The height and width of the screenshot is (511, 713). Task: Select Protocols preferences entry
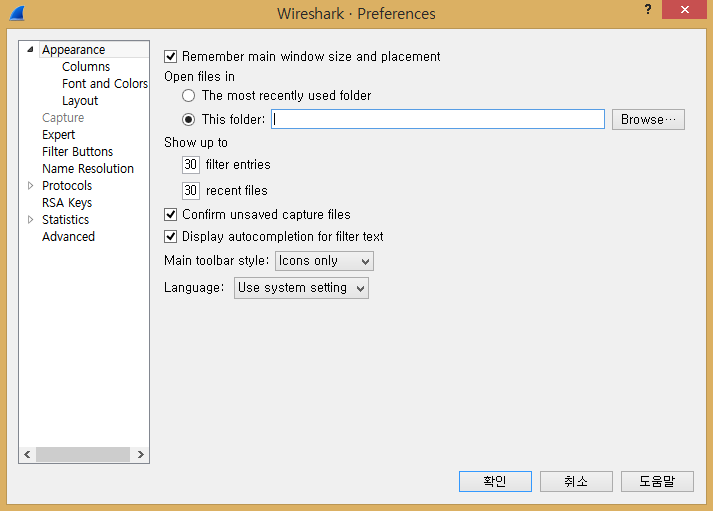[67, 186]
